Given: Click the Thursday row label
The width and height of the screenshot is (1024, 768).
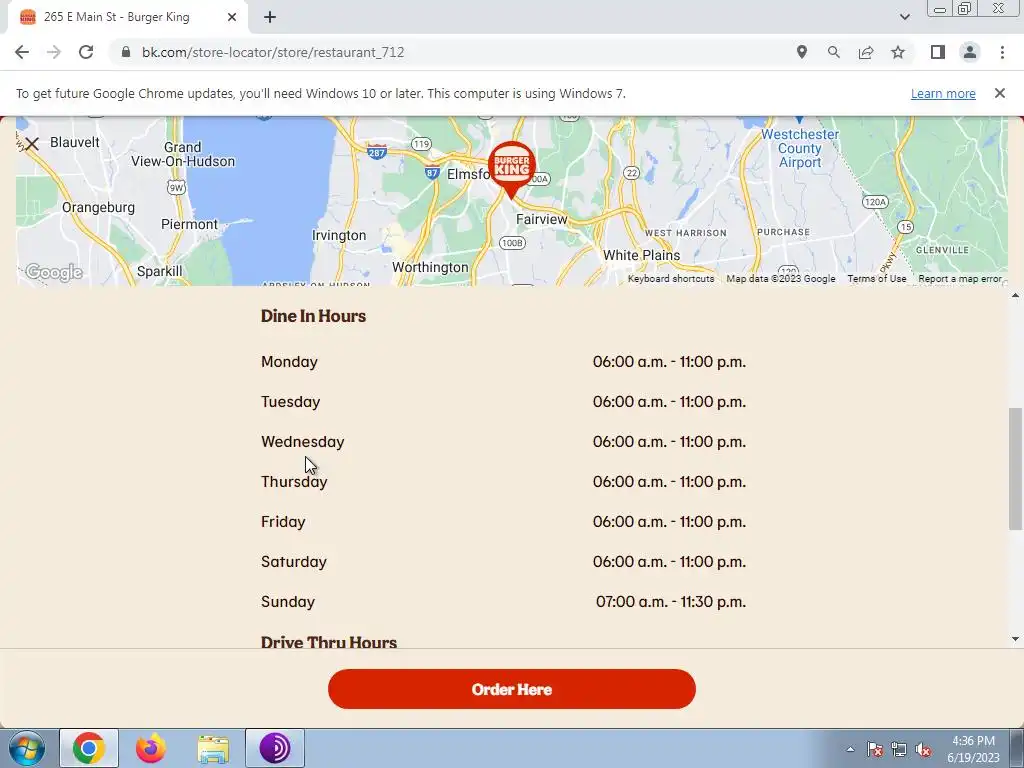Looking at the screenshot, I should tap(294, 482).
